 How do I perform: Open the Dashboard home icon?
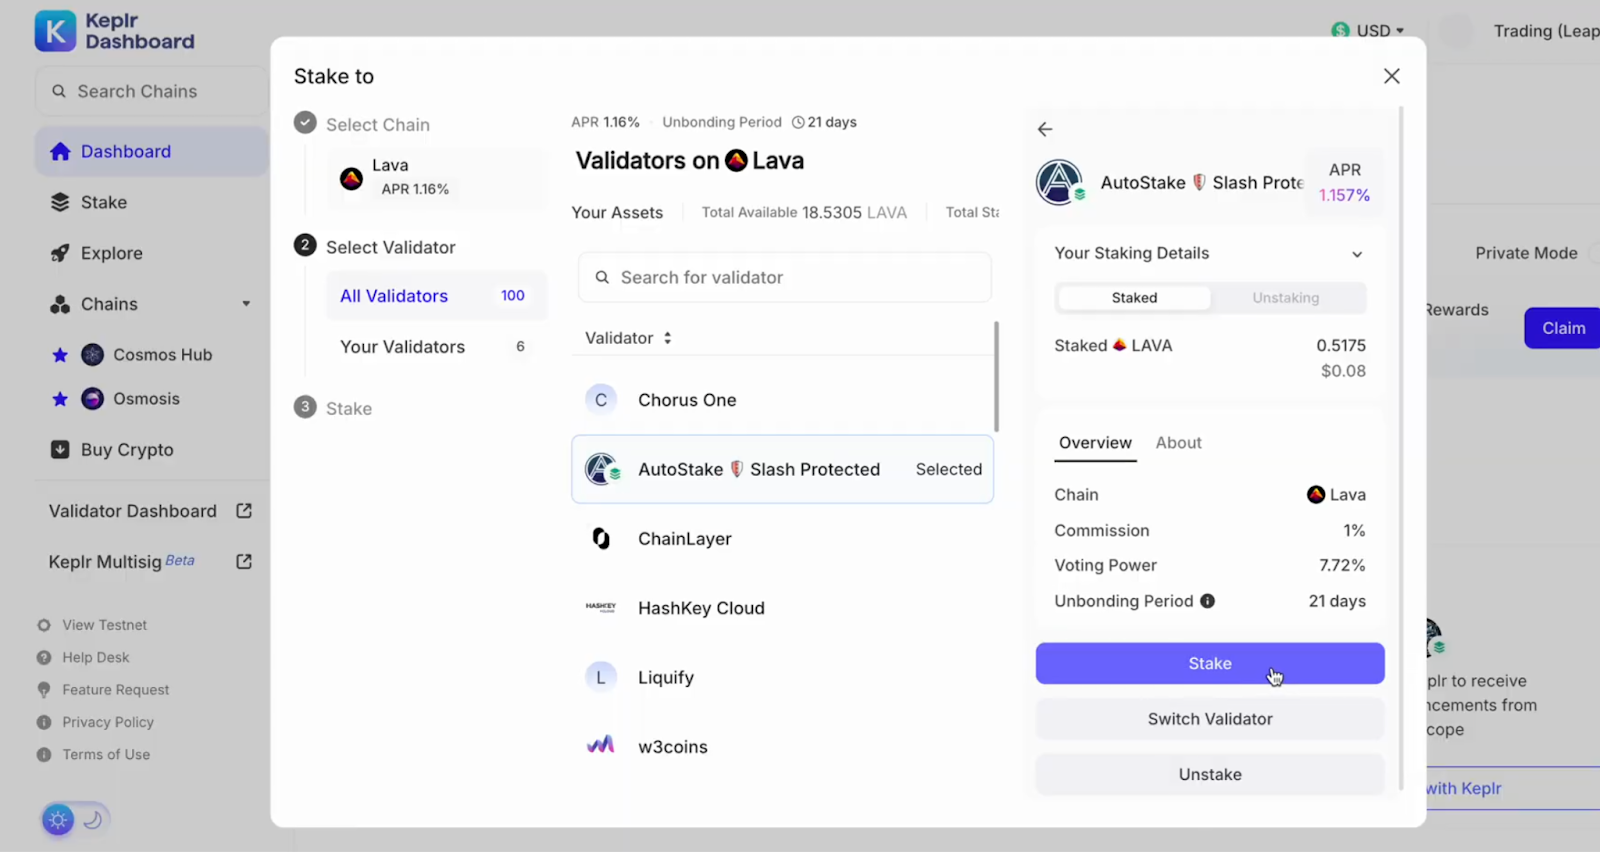point(60,151)
